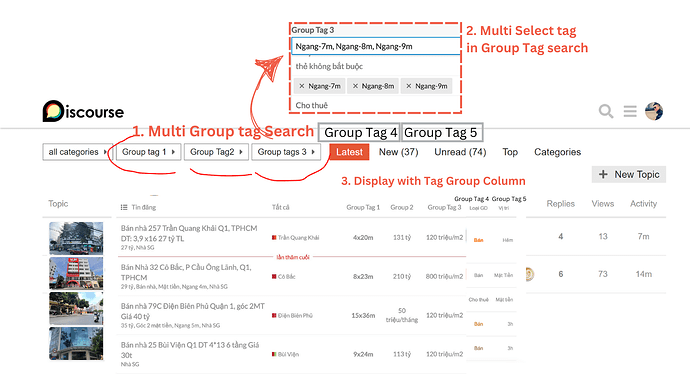This screenshot has width=690, height=388.
Task: Create a New Topic
Action: coord(629,174)
